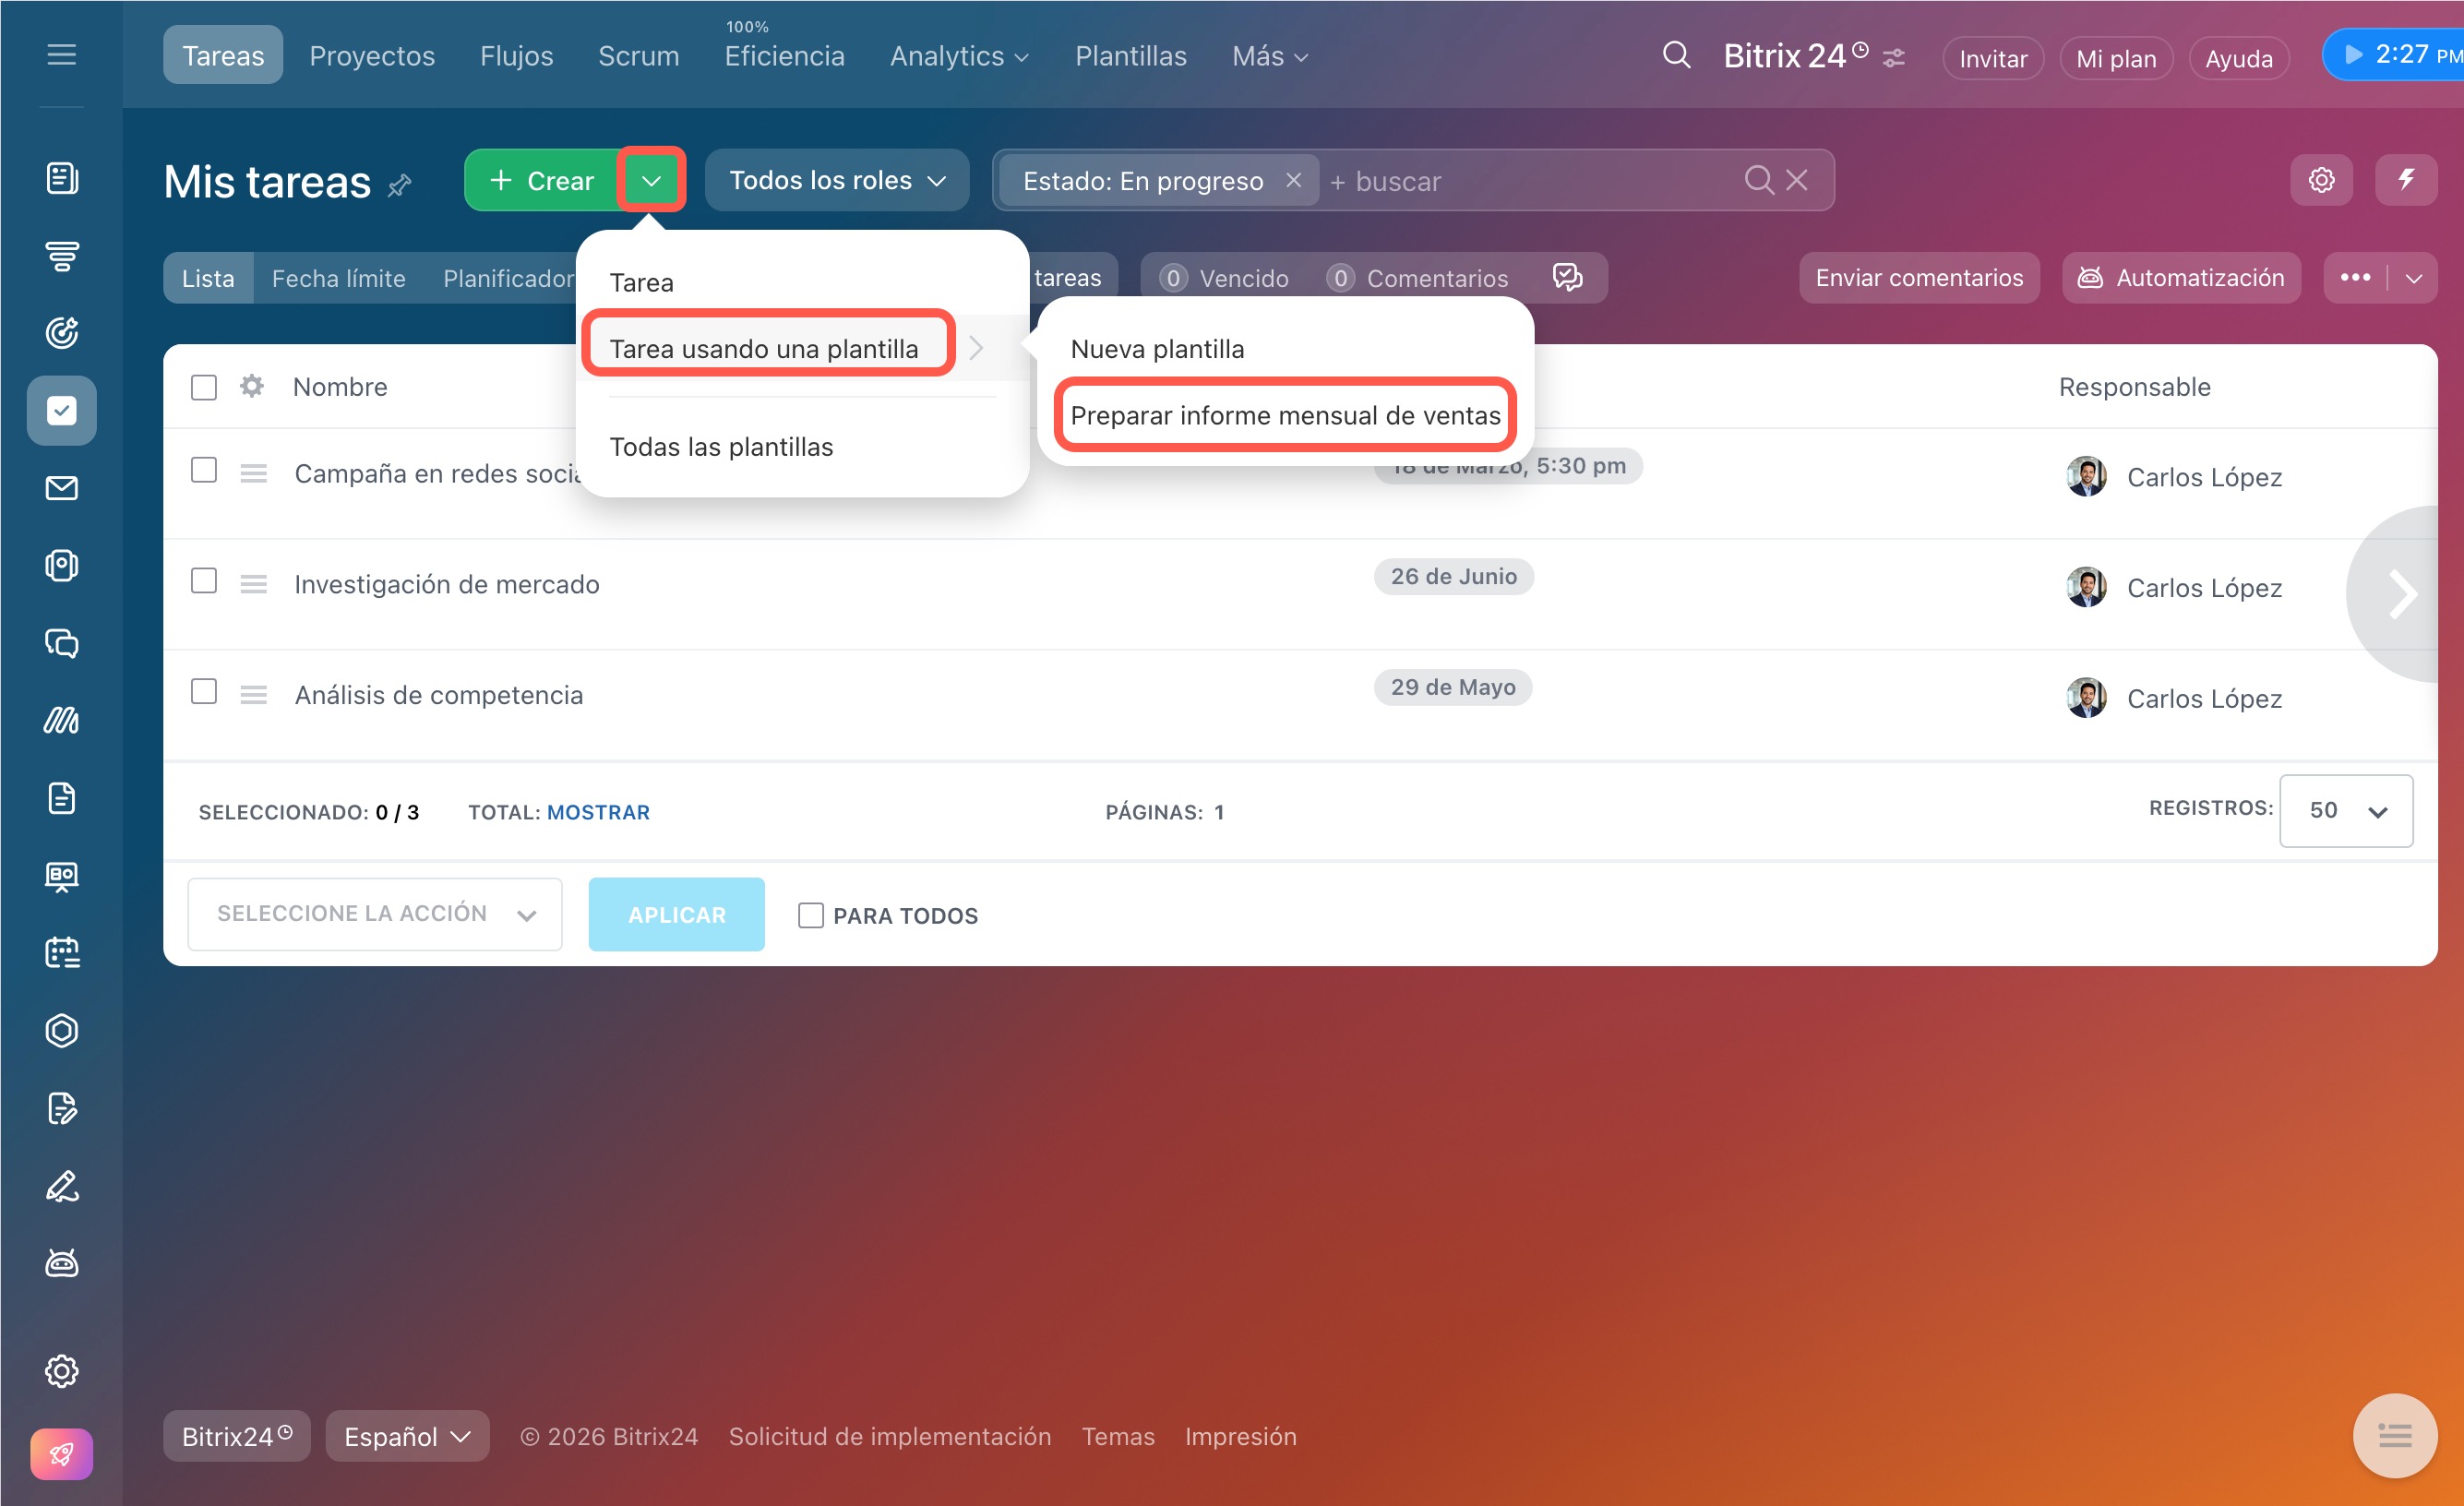Viewport: 2464px width, 1506px height.
Task: Open the Español language selector
Action: pos(407,1436)
